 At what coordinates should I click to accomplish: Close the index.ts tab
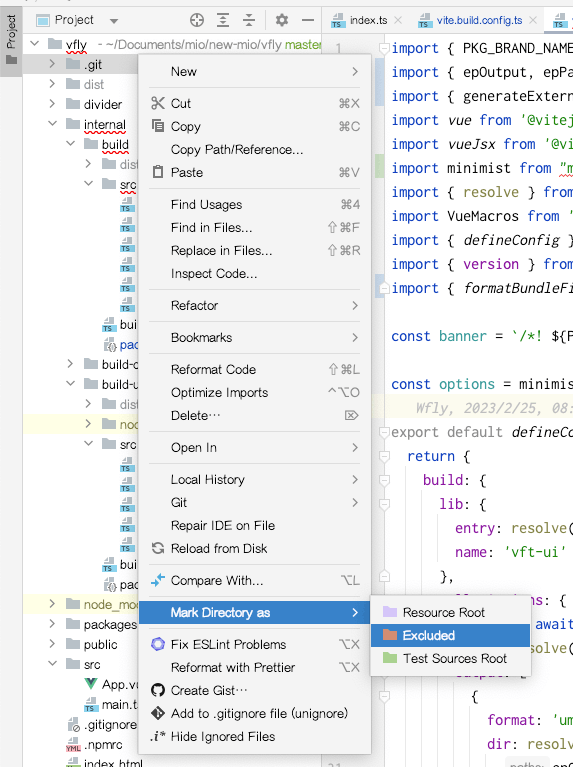coord(398,21)
